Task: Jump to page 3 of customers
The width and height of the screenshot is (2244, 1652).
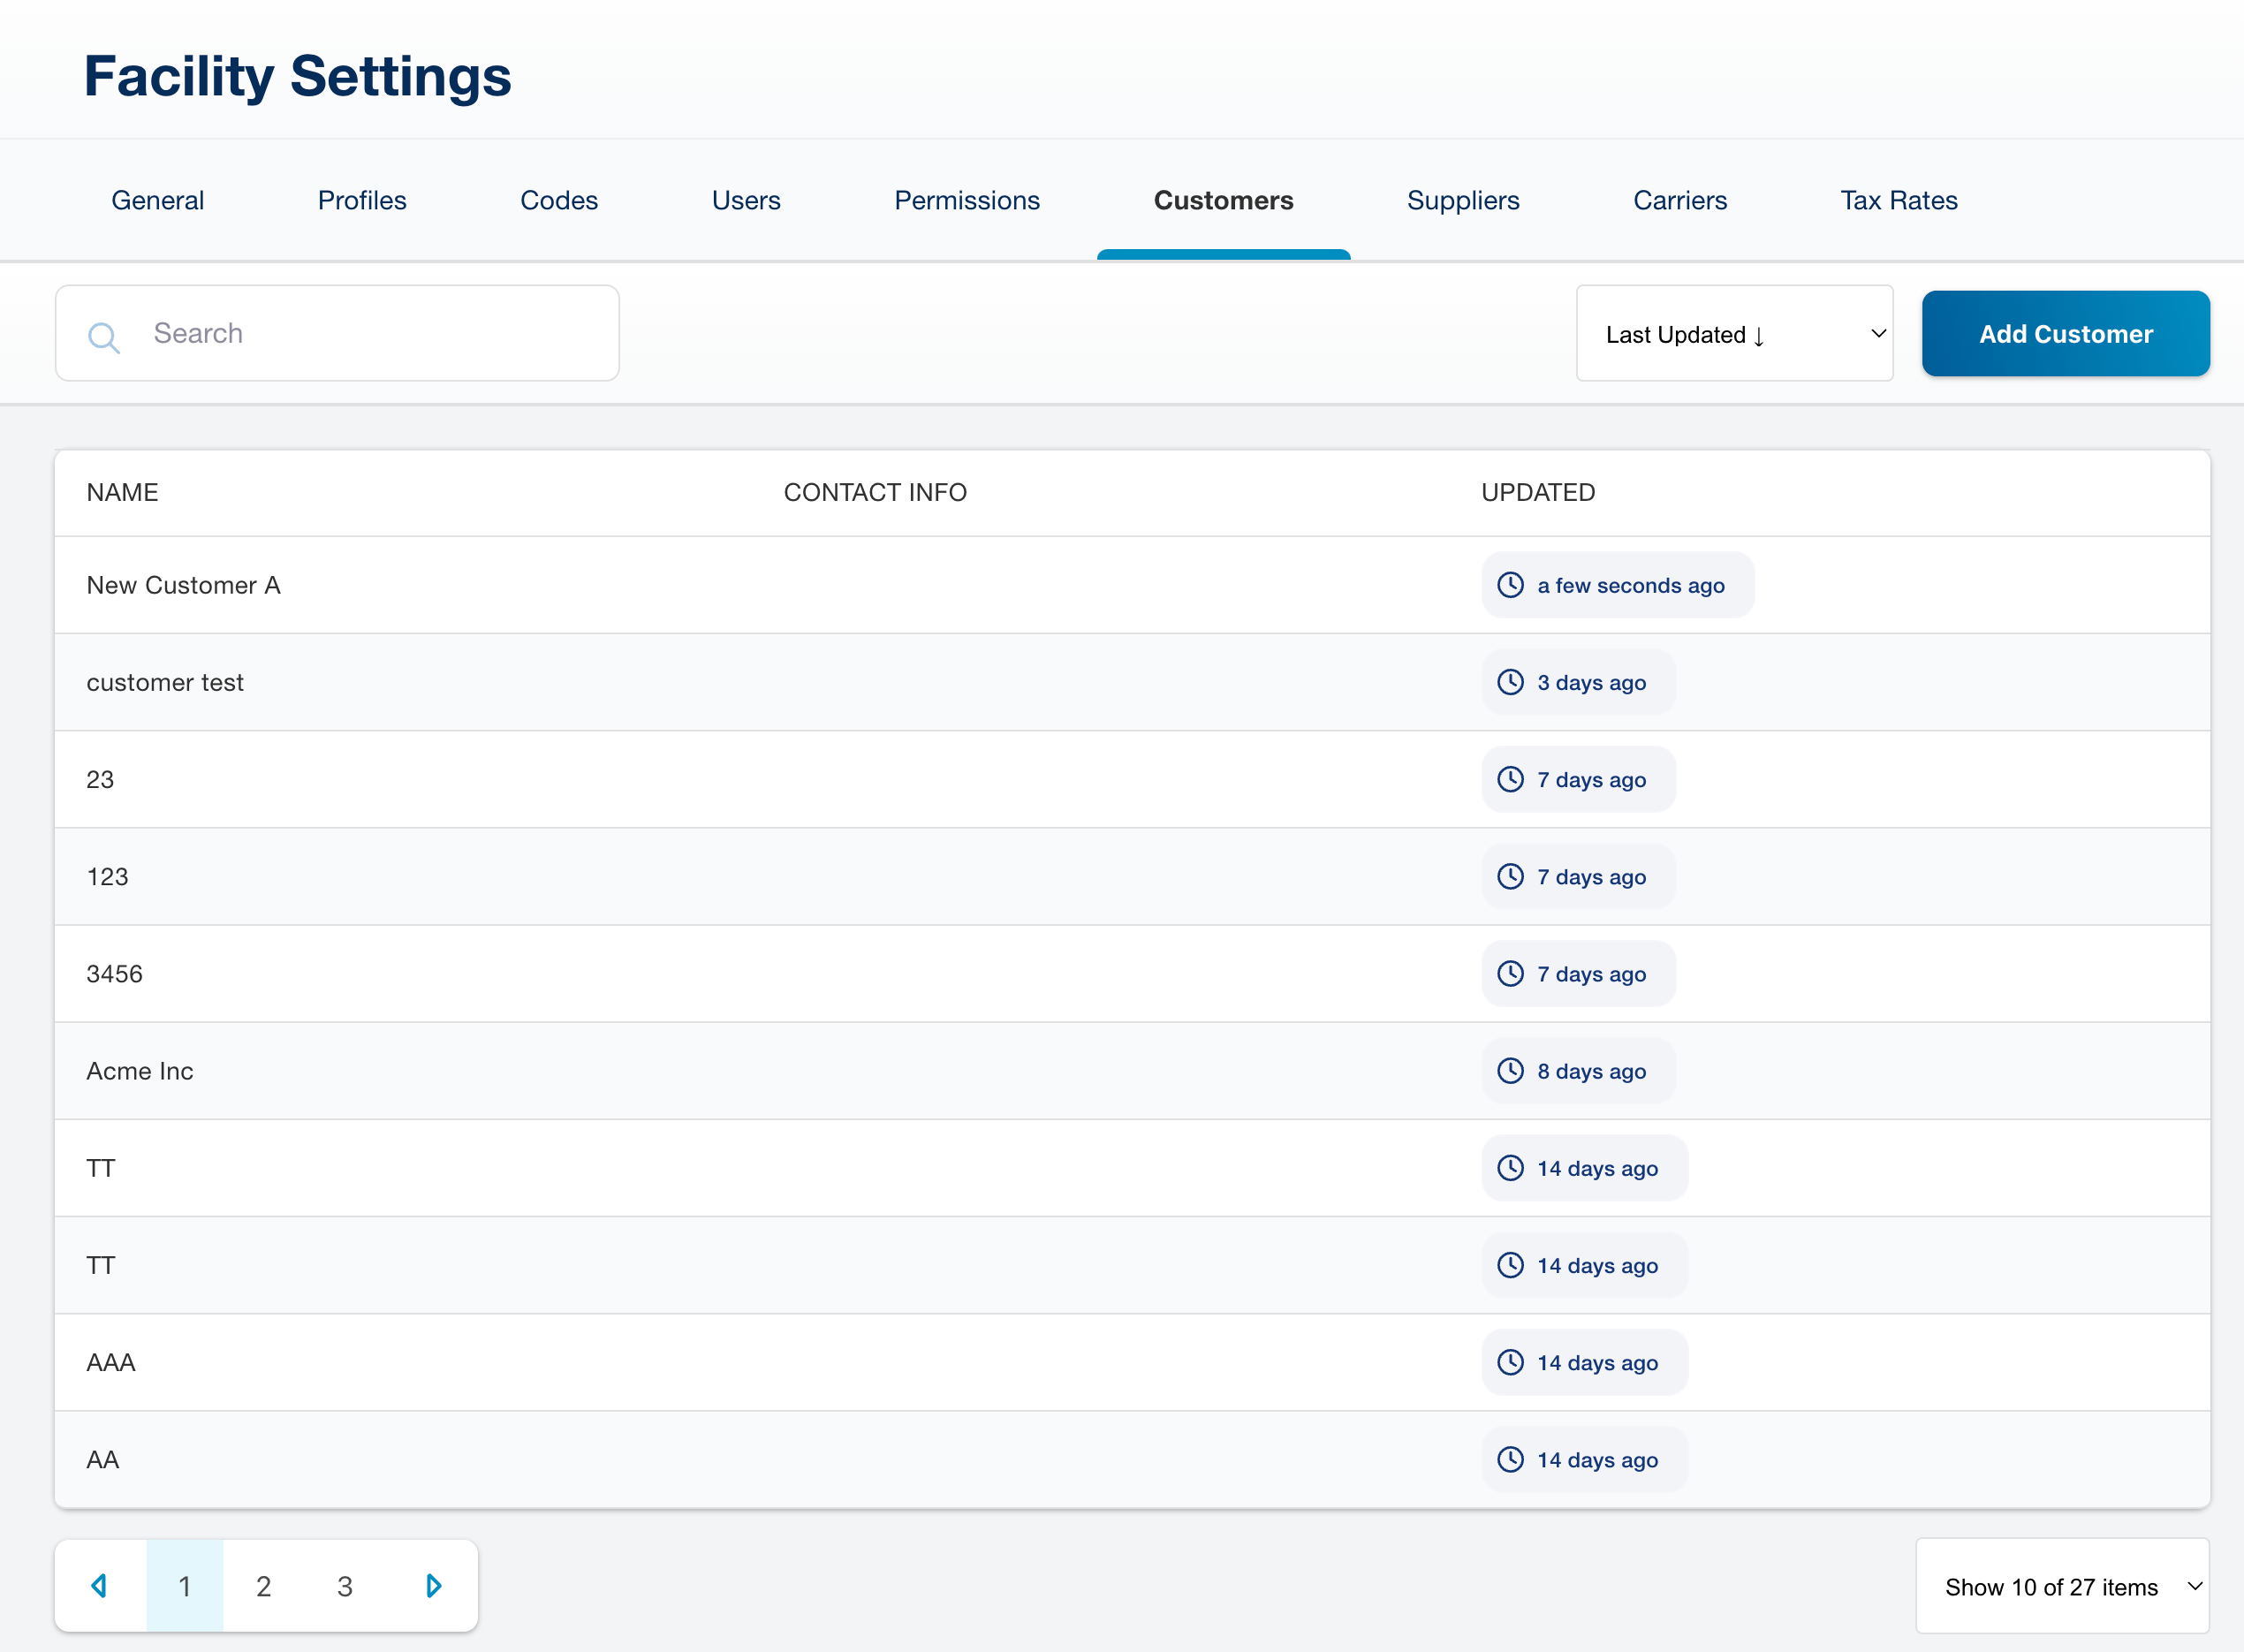Action: pos(345,1586)
